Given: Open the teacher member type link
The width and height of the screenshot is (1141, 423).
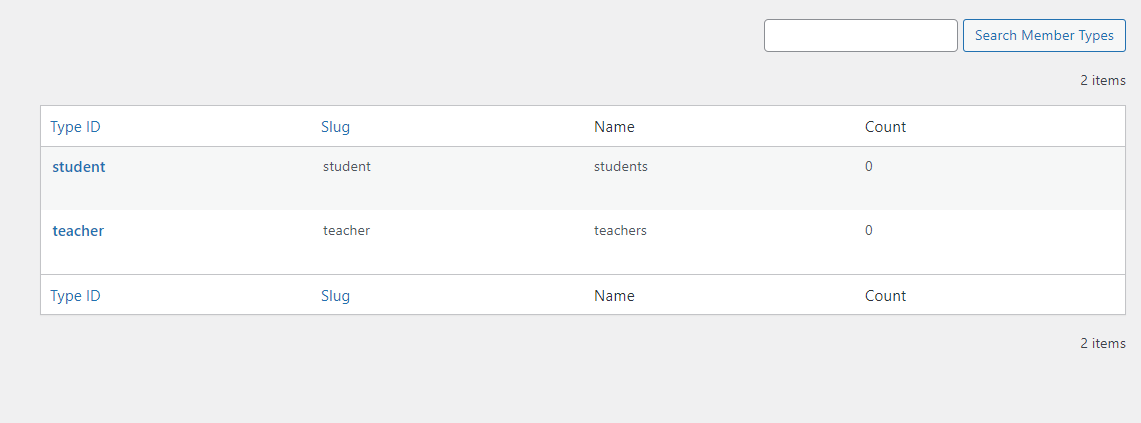Looking at the screenshot, I should (x=78, y=231).
